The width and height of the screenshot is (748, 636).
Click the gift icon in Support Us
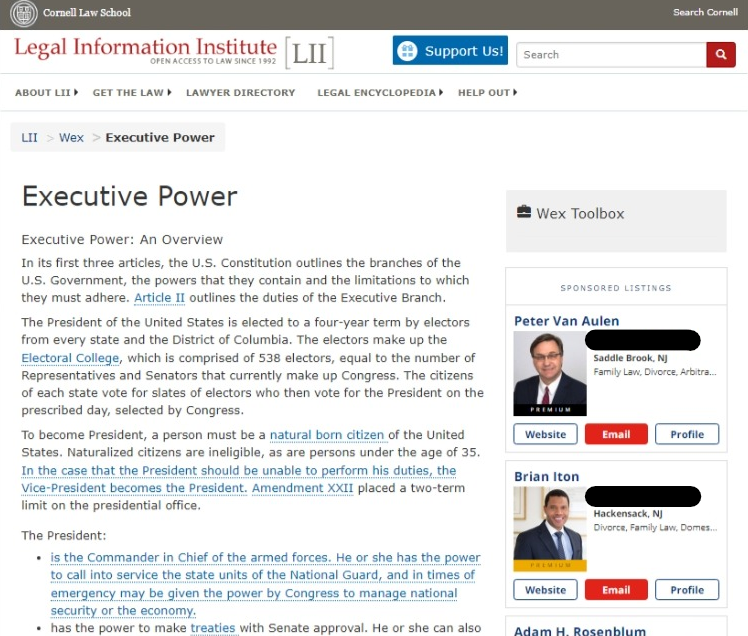pyautogui.click(x=407, y=51)
